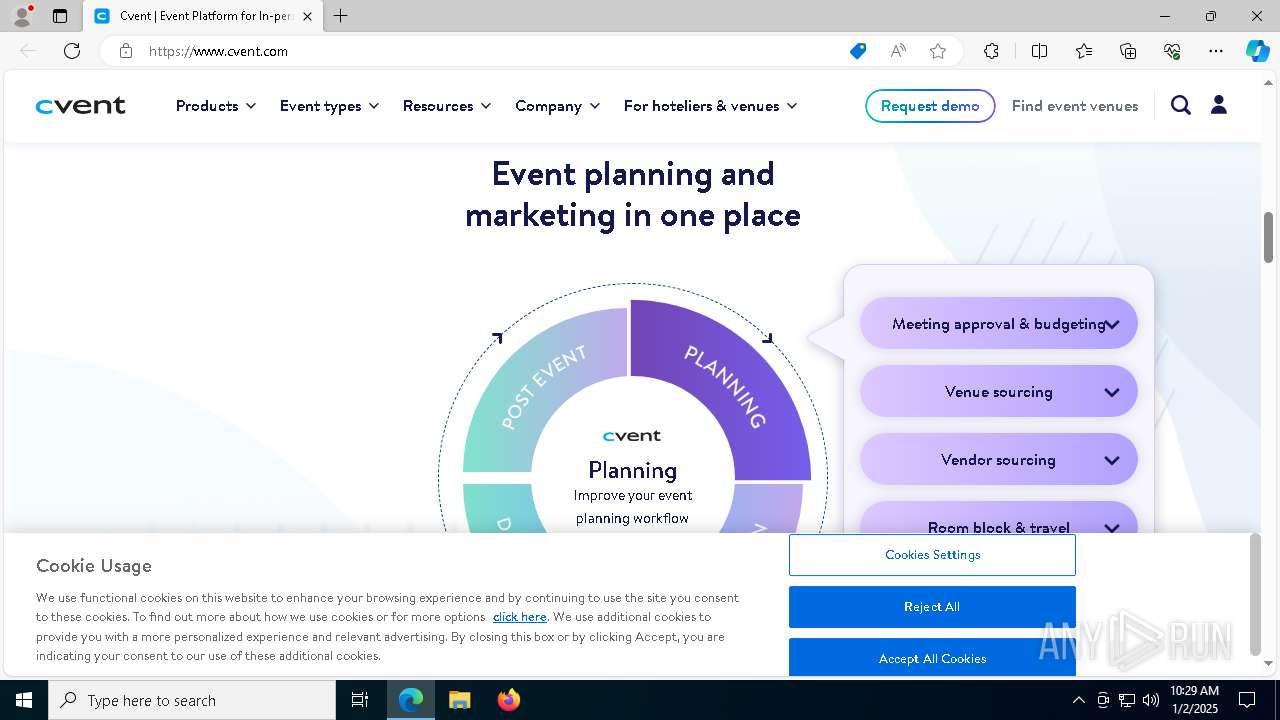Open the Edge profile avatar icon
Screen dimensions: 1280x720
coord(22,16)
